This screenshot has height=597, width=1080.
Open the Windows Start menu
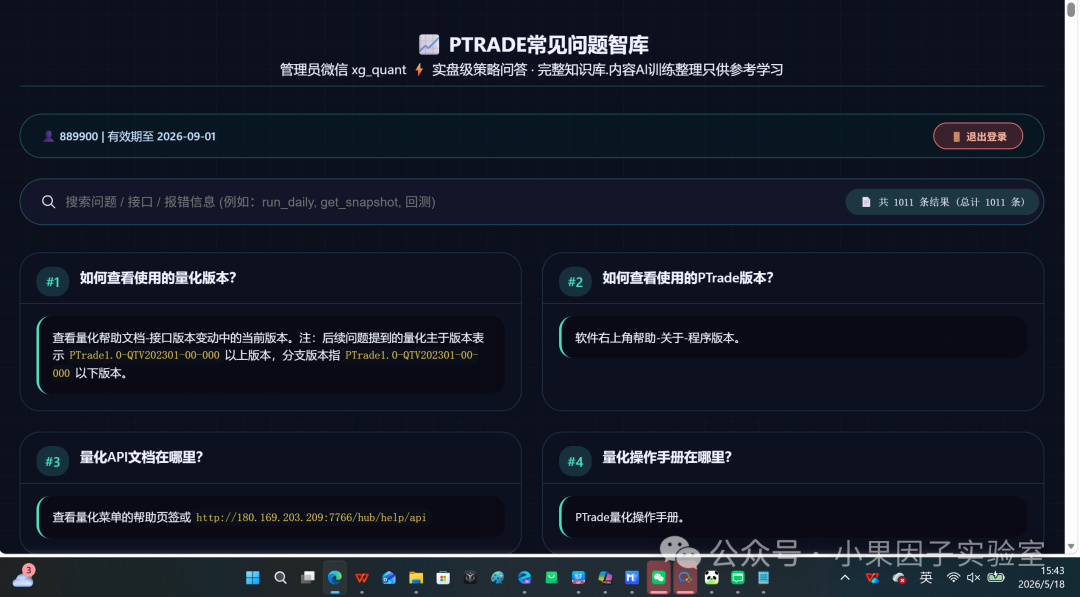(x=253, y=578)
